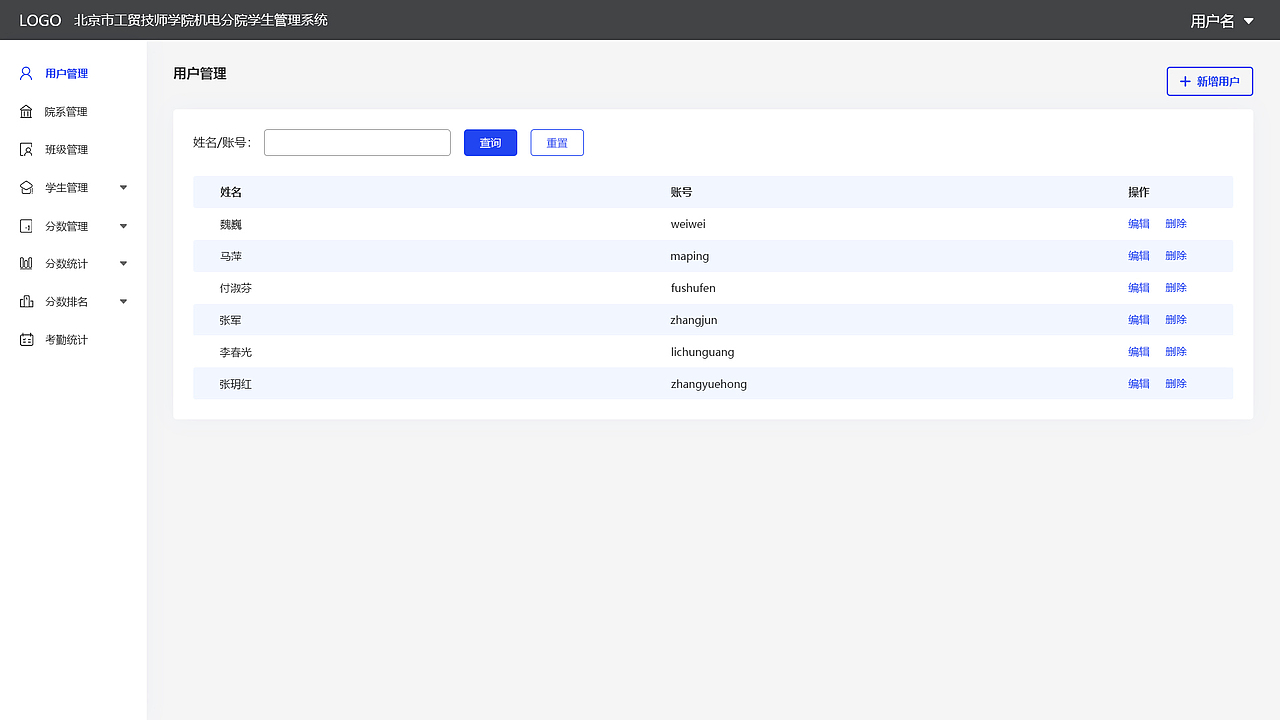Click the LOGO in header

pos(40,20)
